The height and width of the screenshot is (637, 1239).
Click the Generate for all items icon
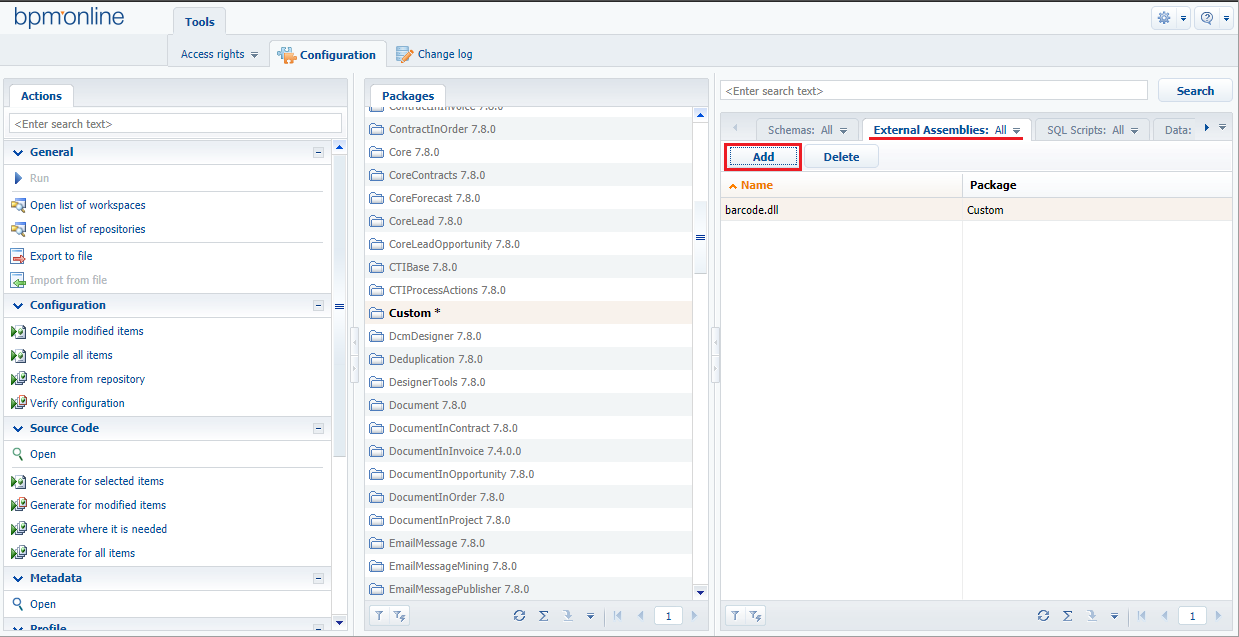tap(18, 553)
